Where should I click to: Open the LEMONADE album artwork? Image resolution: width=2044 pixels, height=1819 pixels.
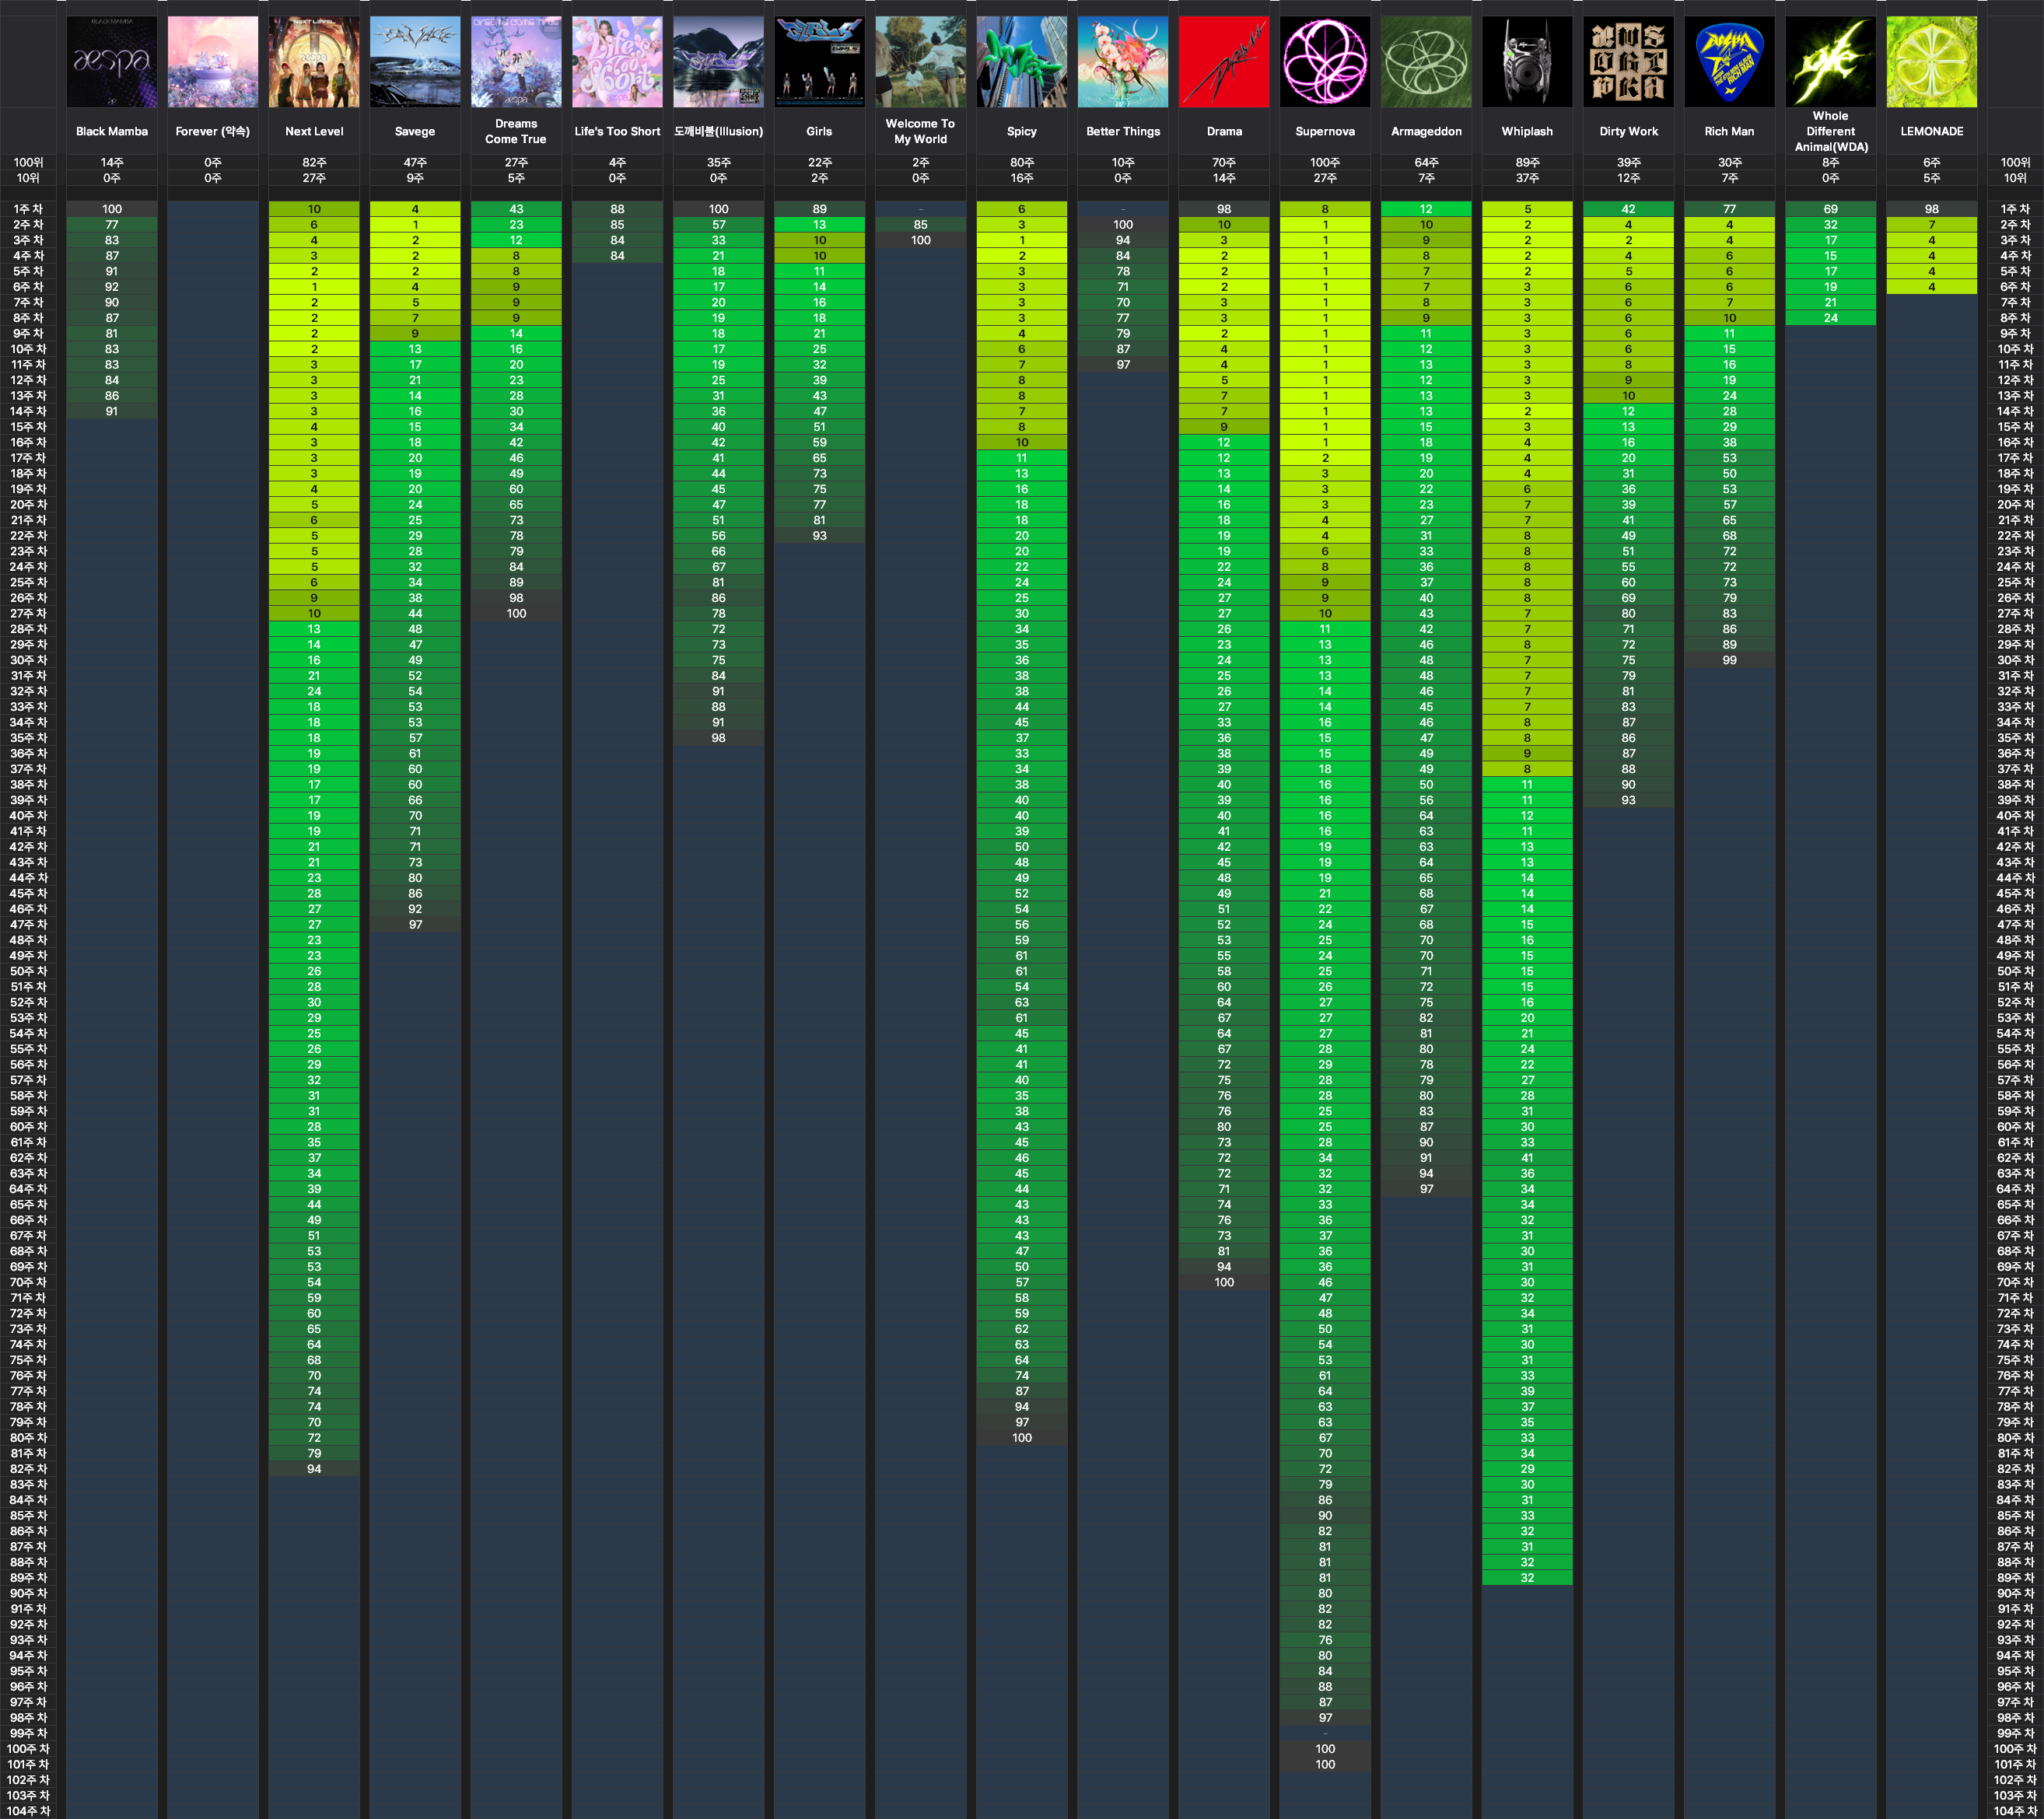1932,61
